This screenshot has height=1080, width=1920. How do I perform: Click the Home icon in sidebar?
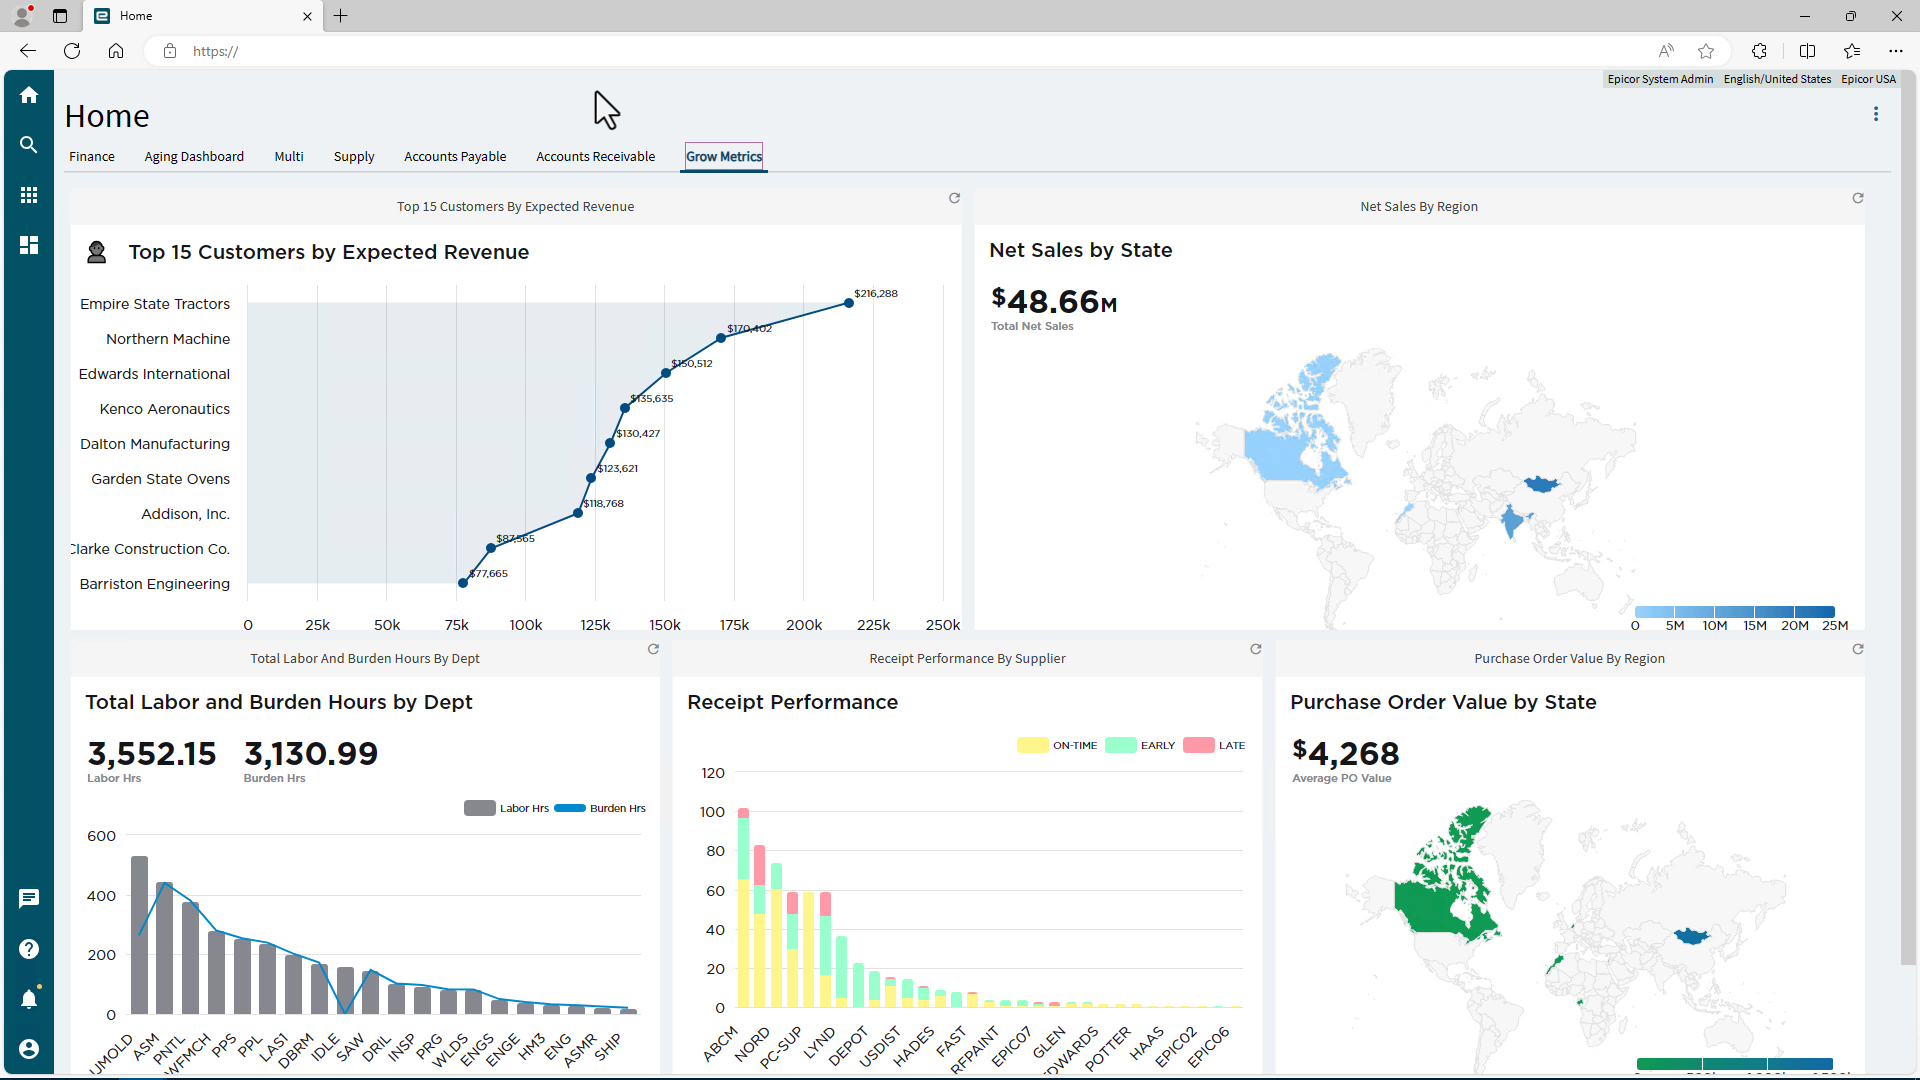tap(29, 95)
